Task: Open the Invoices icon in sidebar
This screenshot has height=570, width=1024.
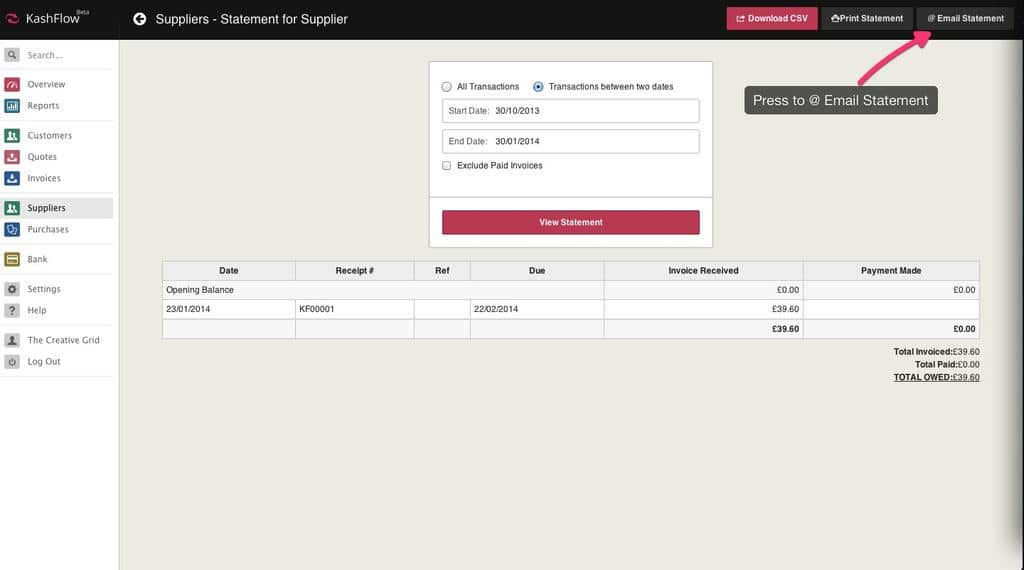Action: pos(12,178)
